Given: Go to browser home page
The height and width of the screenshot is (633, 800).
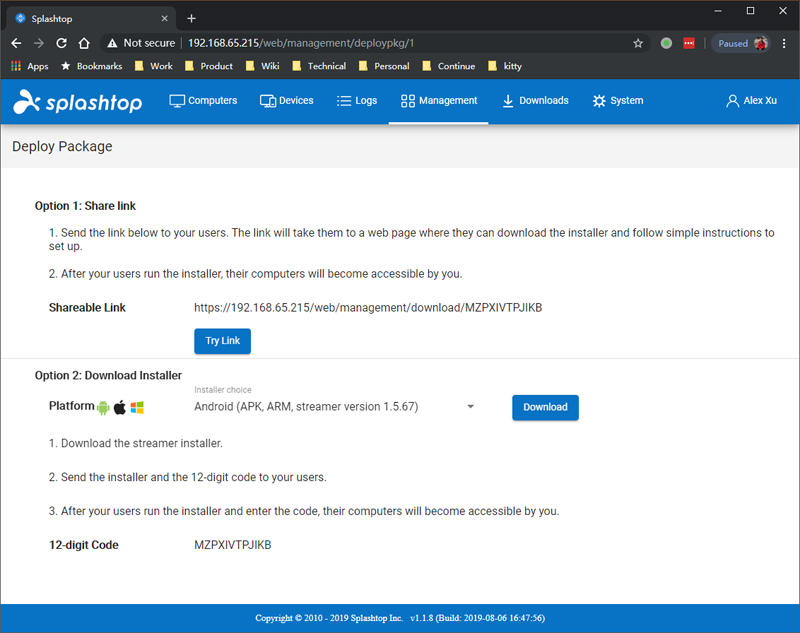Looking at the screenshot, I should tap(84, 43).
